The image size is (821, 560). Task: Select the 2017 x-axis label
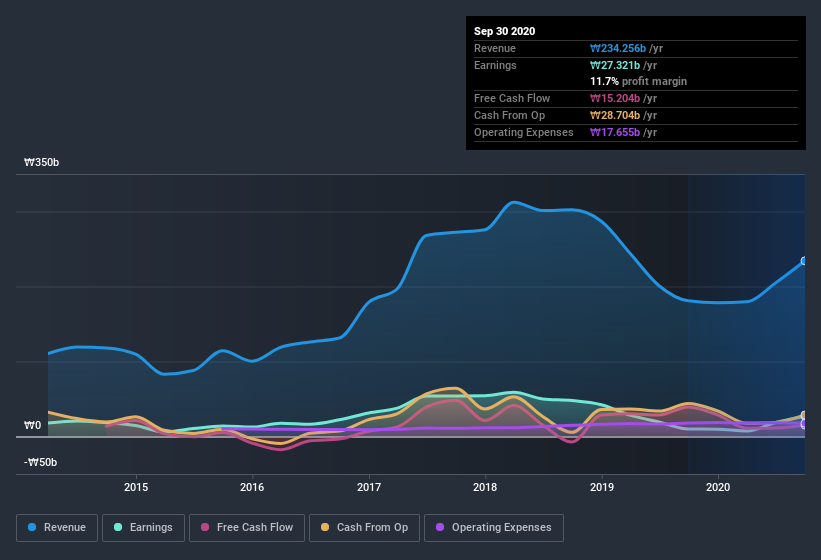[369, 487]
